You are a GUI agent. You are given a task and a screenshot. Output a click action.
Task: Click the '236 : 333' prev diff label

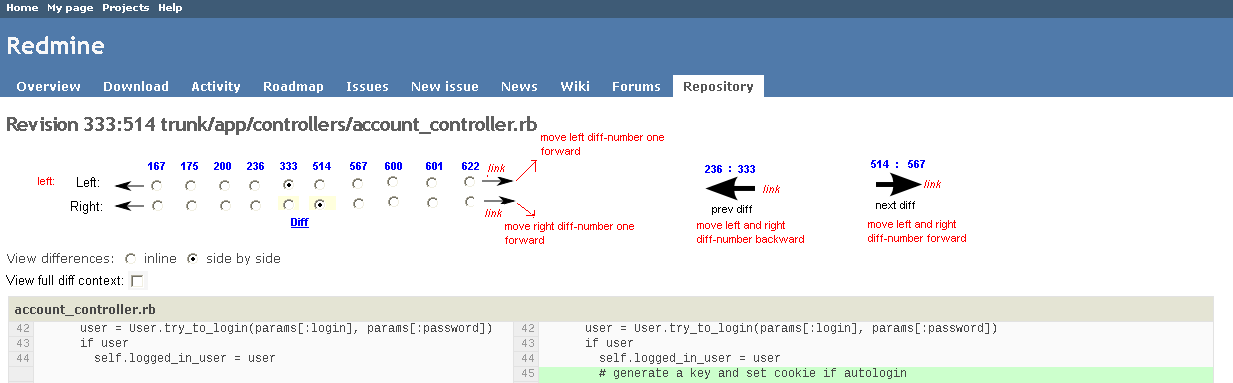point(730,170)
